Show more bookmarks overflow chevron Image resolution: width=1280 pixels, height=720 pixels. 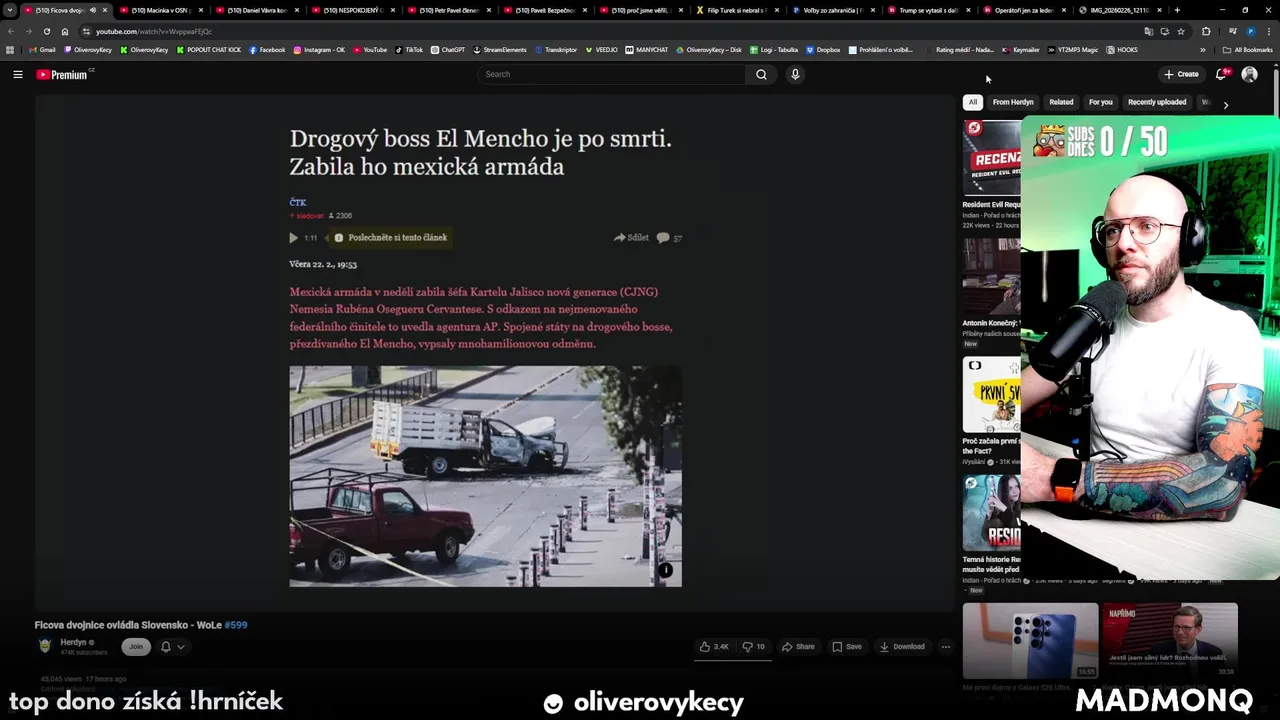pyautogui.click(x=1202, y=50)
